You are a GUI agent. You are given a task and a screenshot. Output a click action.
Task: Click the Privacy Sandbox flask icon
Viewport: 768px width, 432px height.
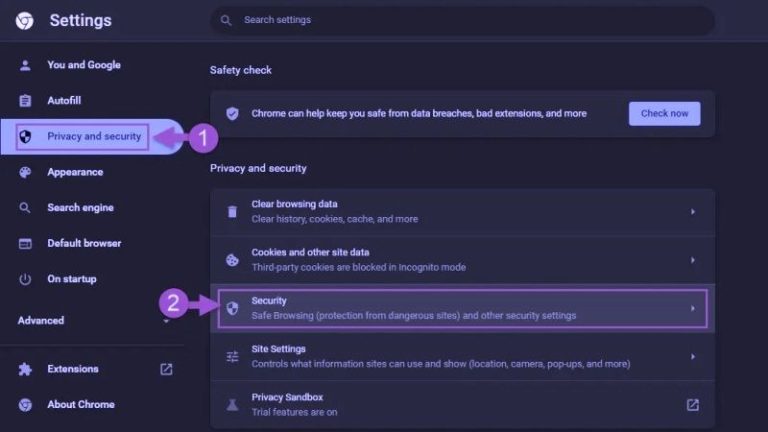point(232,404)
